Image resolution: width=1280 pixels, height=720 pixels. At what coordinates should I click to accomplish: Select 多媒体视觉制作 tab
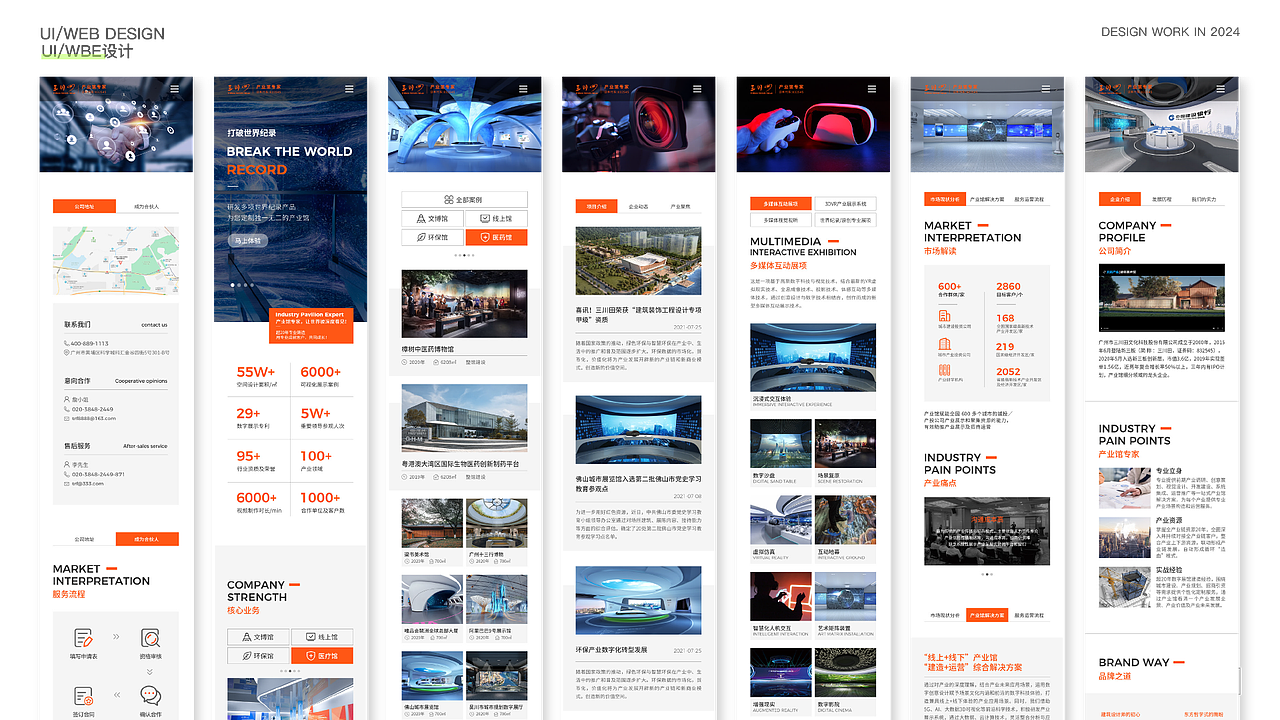tap(780, 220)
